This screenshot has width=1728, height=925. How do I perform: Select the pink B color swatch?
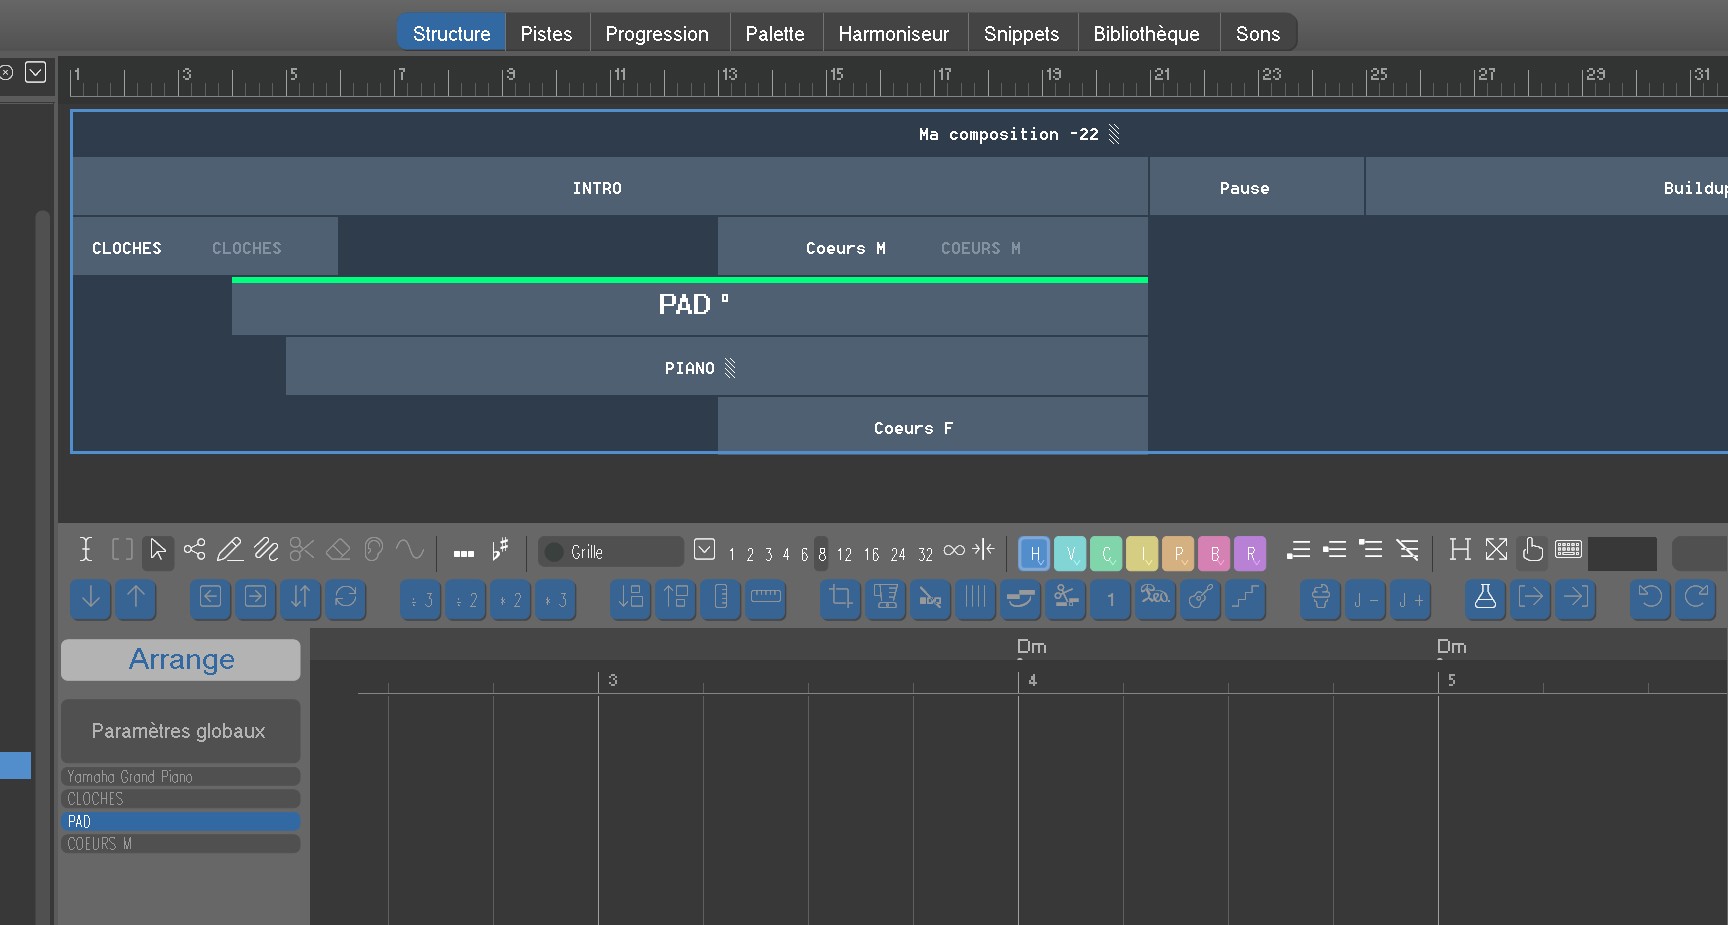[x=1214, y=553]
